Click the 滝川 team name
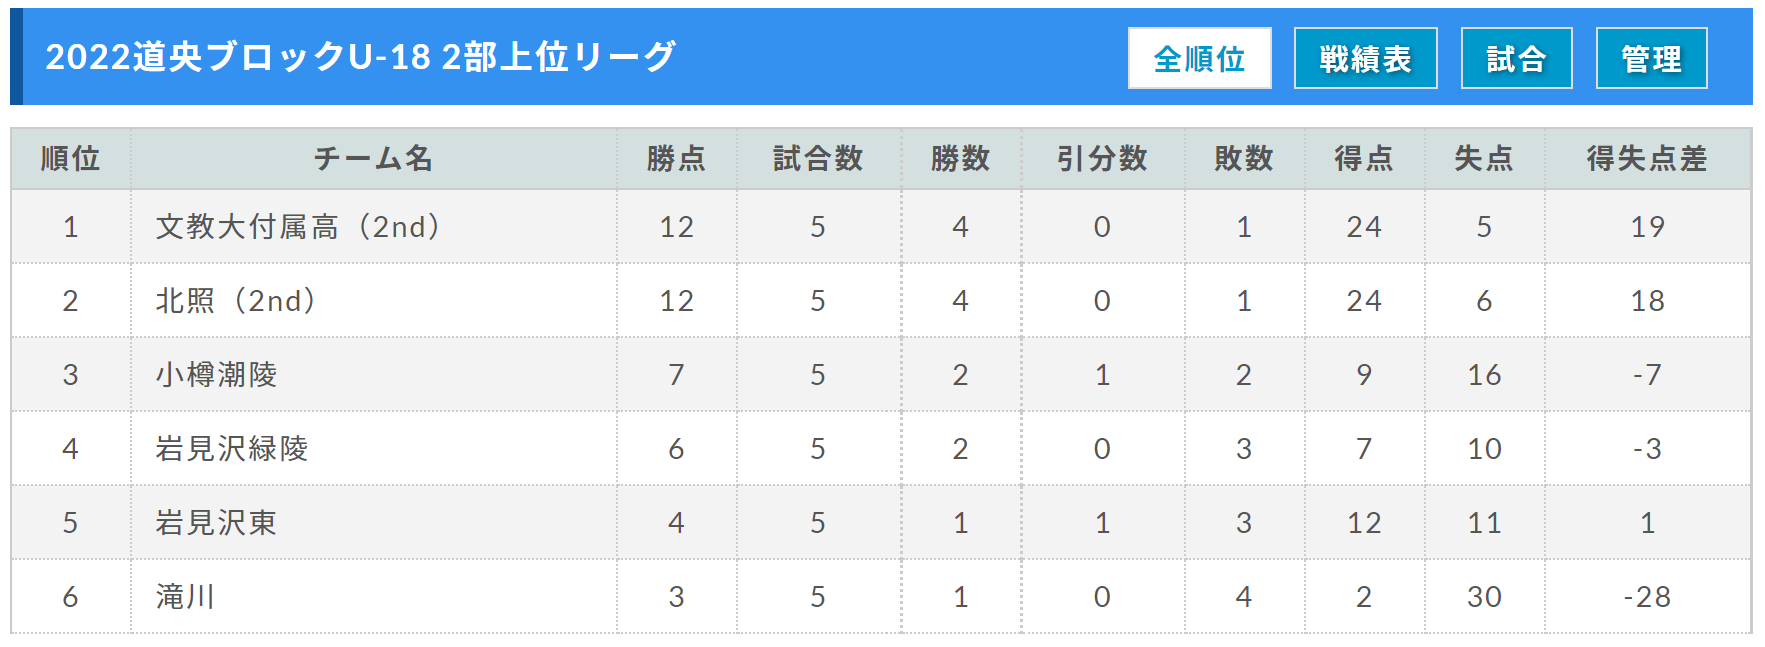1765x647 pixels. (185, 597)
